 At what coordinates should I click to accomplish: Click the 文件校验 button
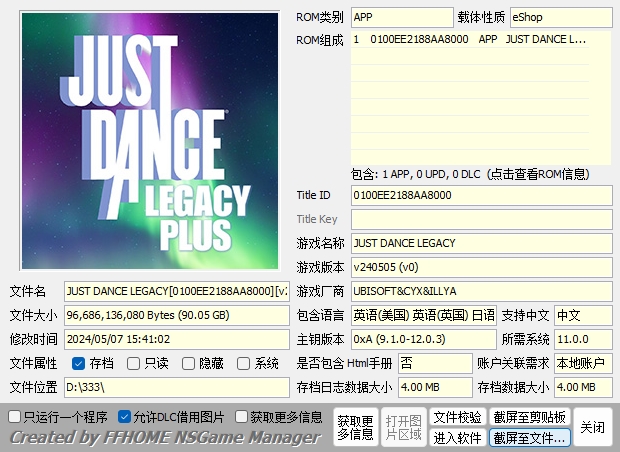(x=457, y=417)
